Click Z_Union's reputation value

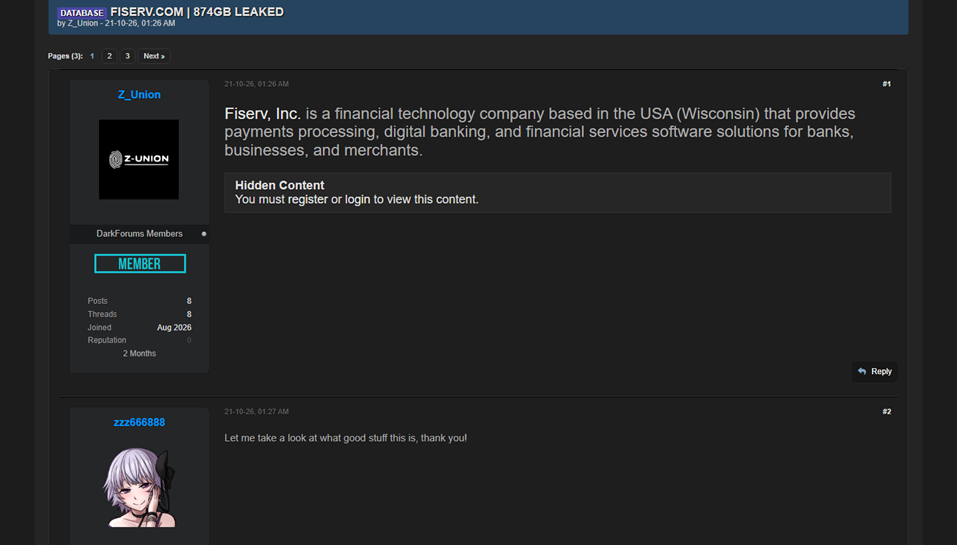coord(189,341)
